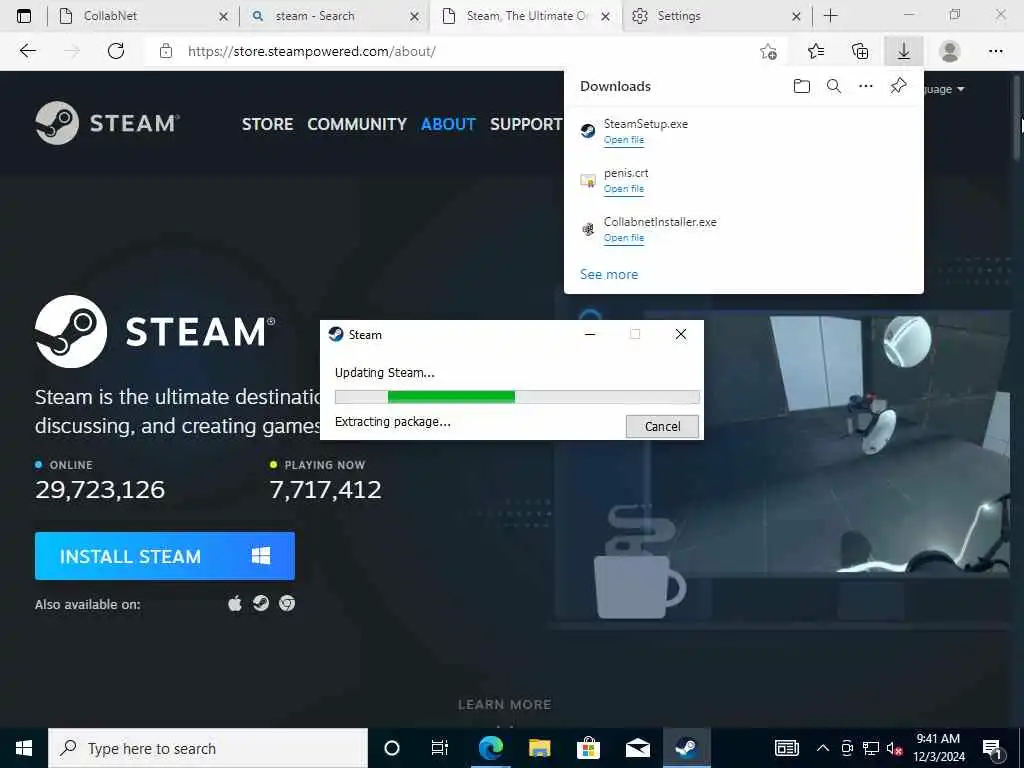Open Microsoft Store from the taskbar
This screenshot has width=1024, height=768.
pos(588,748)
